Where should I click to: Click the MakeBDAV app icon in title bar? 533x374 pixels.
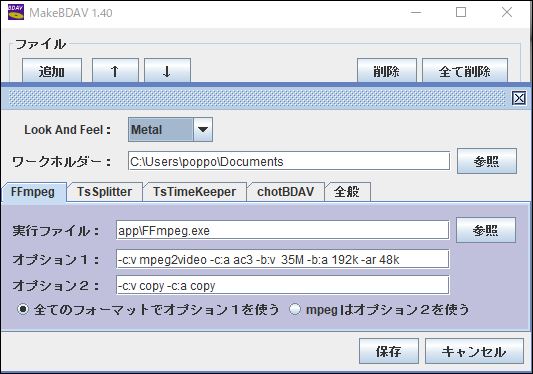pyautogui.click(x=16, y=12)
